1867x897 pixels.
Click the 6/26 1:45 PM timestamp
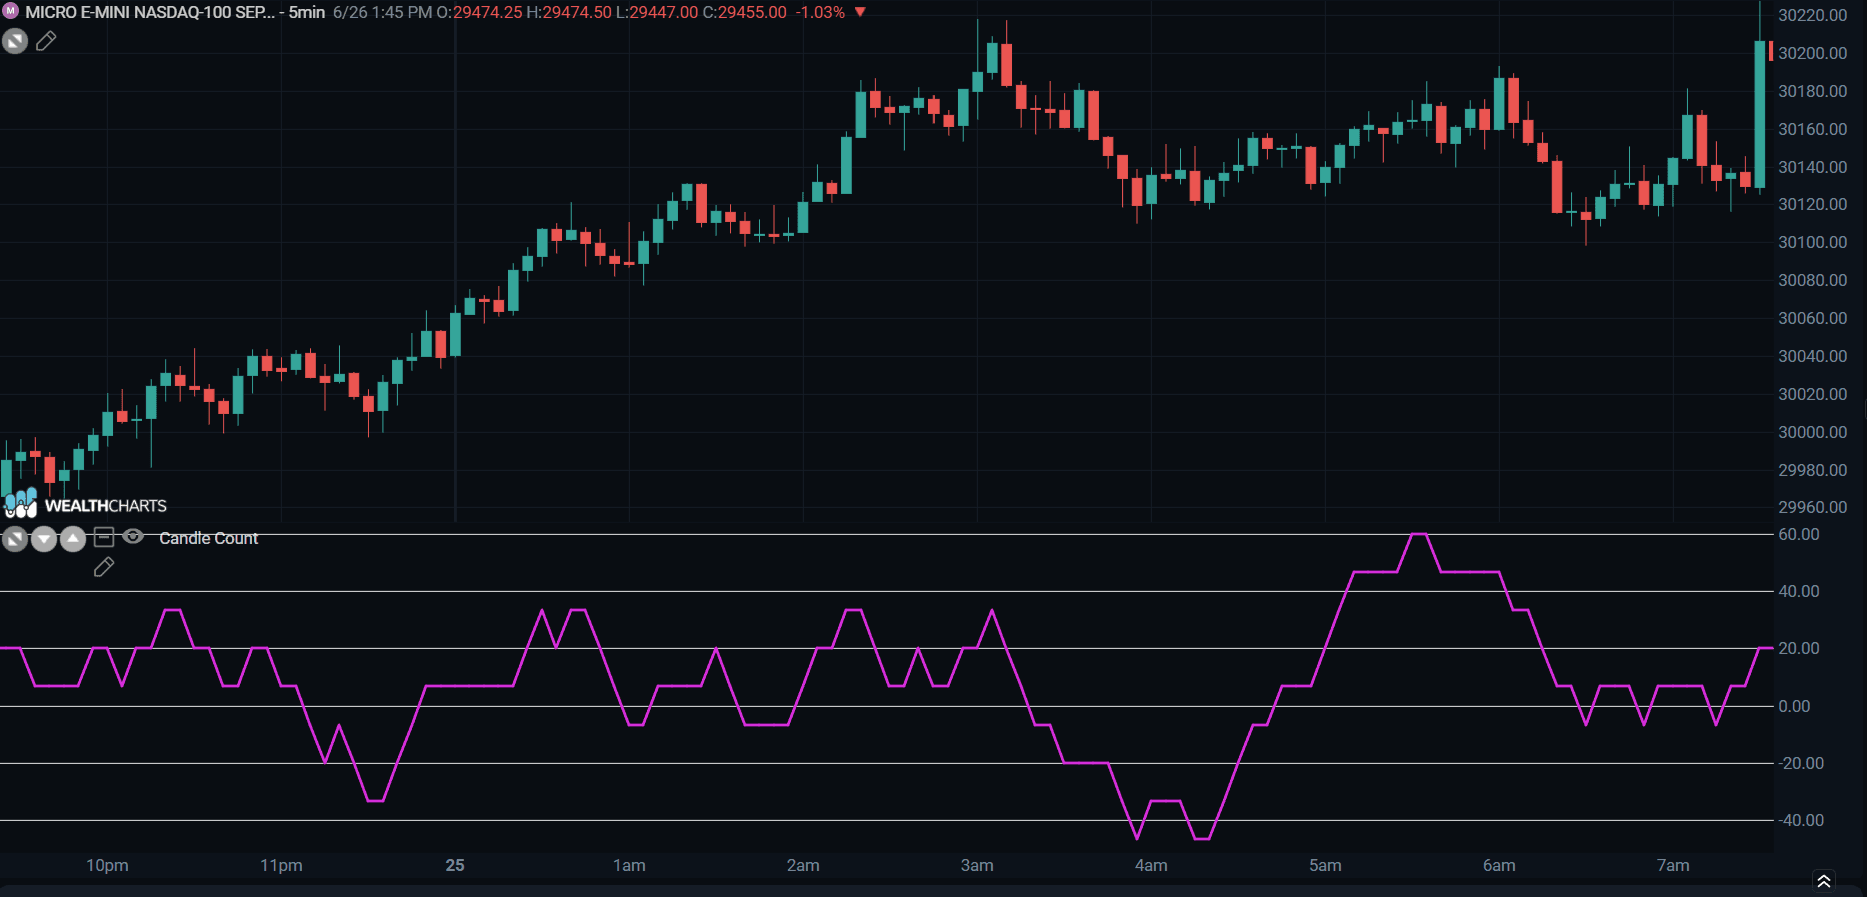pos(382,12)
